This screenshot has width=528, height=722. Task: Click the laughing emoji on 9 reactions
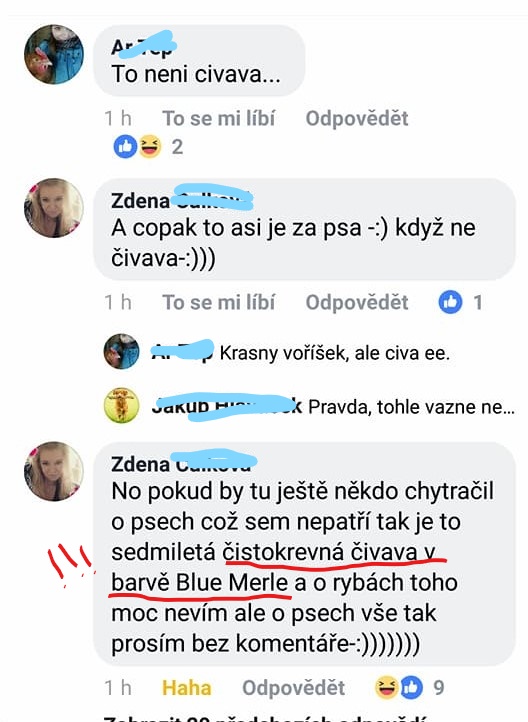(x=387, y=687)
